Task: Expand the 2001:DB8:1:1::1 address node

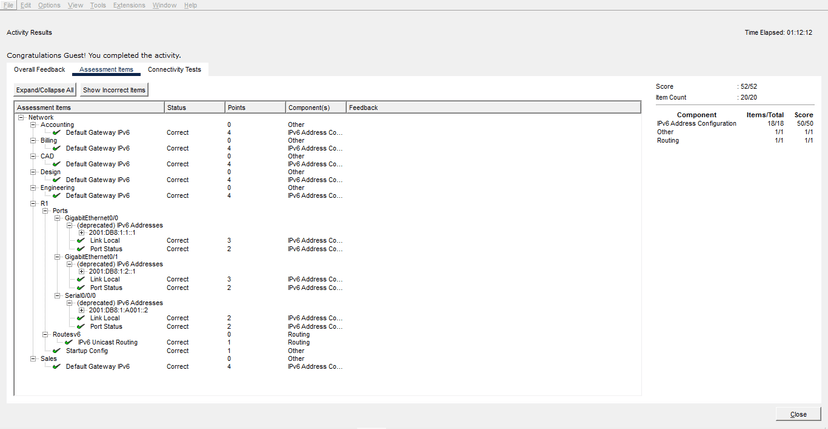Action: pyautogui.click(x=82, y=233)
